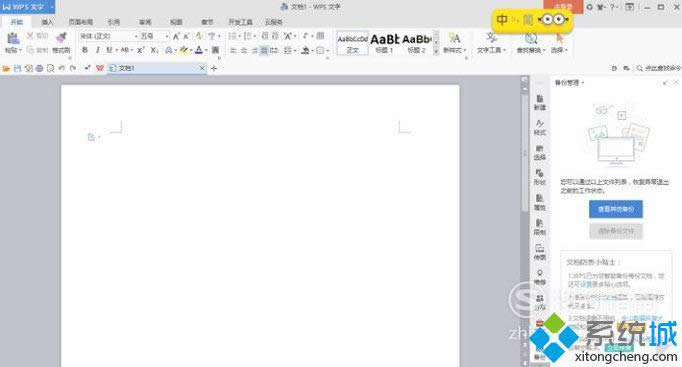Expand the 文字工具 dropdown

pyautogui.click(x=491, y=43)
